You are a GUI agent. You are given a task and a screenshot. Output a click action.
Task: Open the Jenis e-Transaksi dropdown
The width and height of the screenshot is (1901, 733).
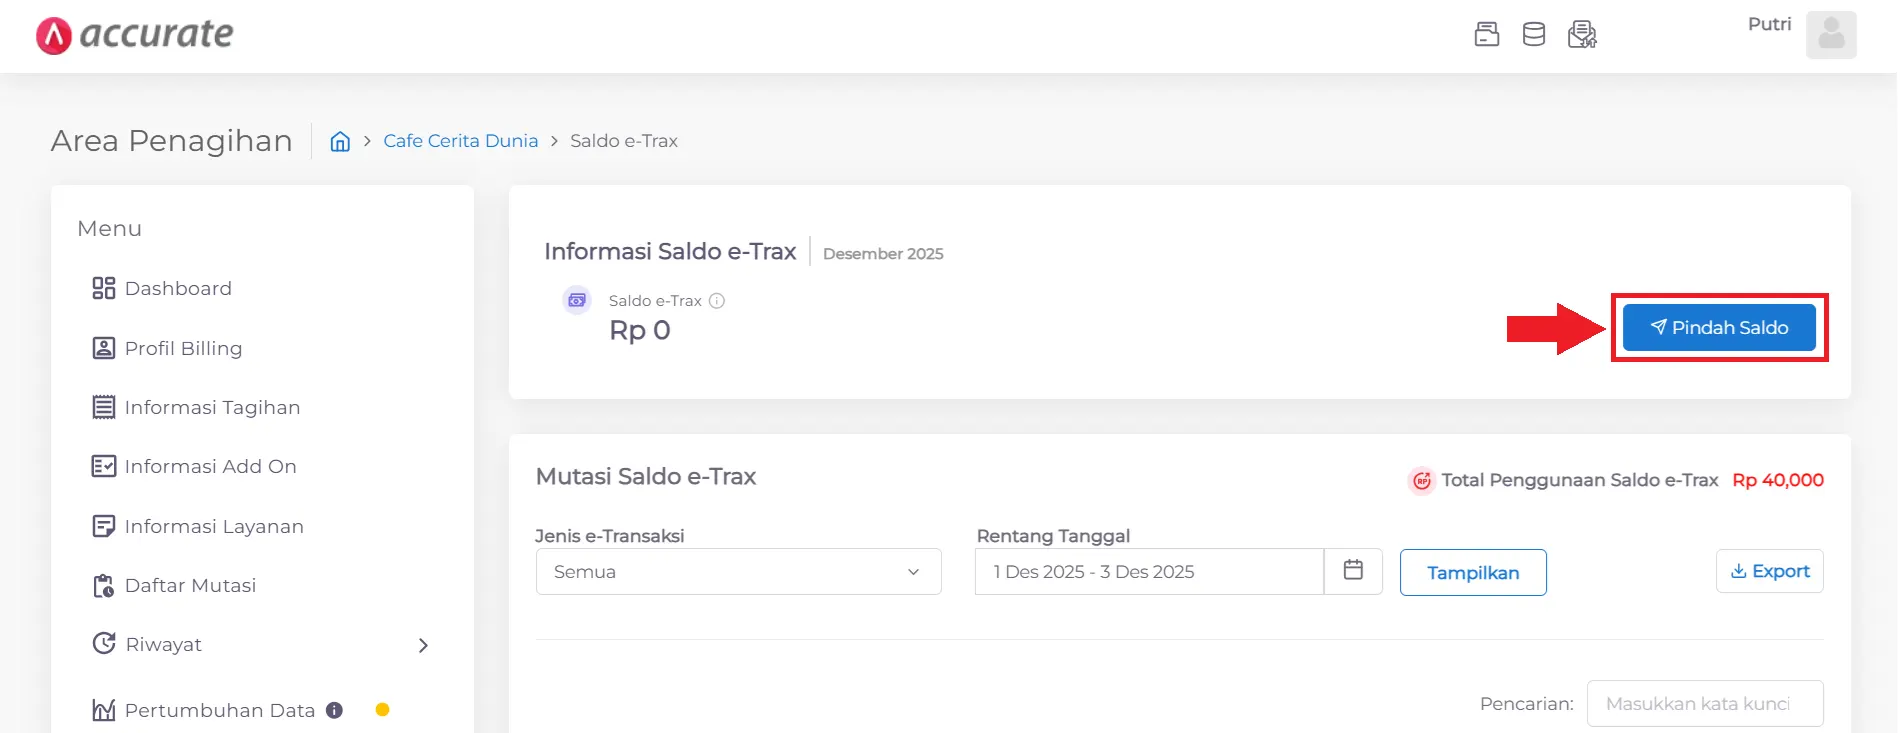[x=737, y=571]
